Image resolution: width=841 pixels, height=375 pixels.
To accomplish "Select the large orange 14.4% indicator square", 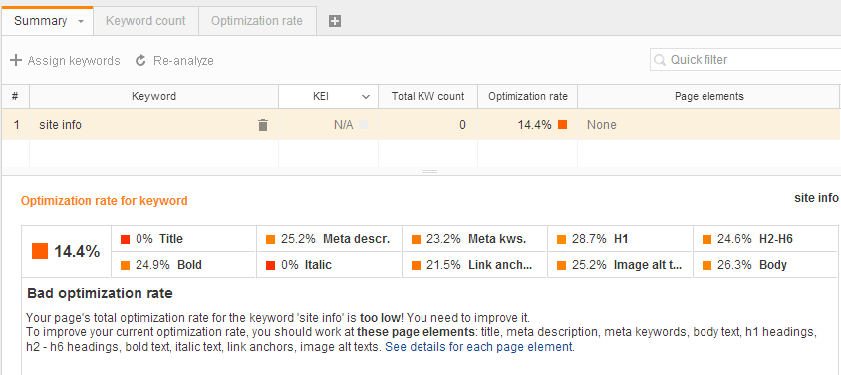I will point(40,251).
